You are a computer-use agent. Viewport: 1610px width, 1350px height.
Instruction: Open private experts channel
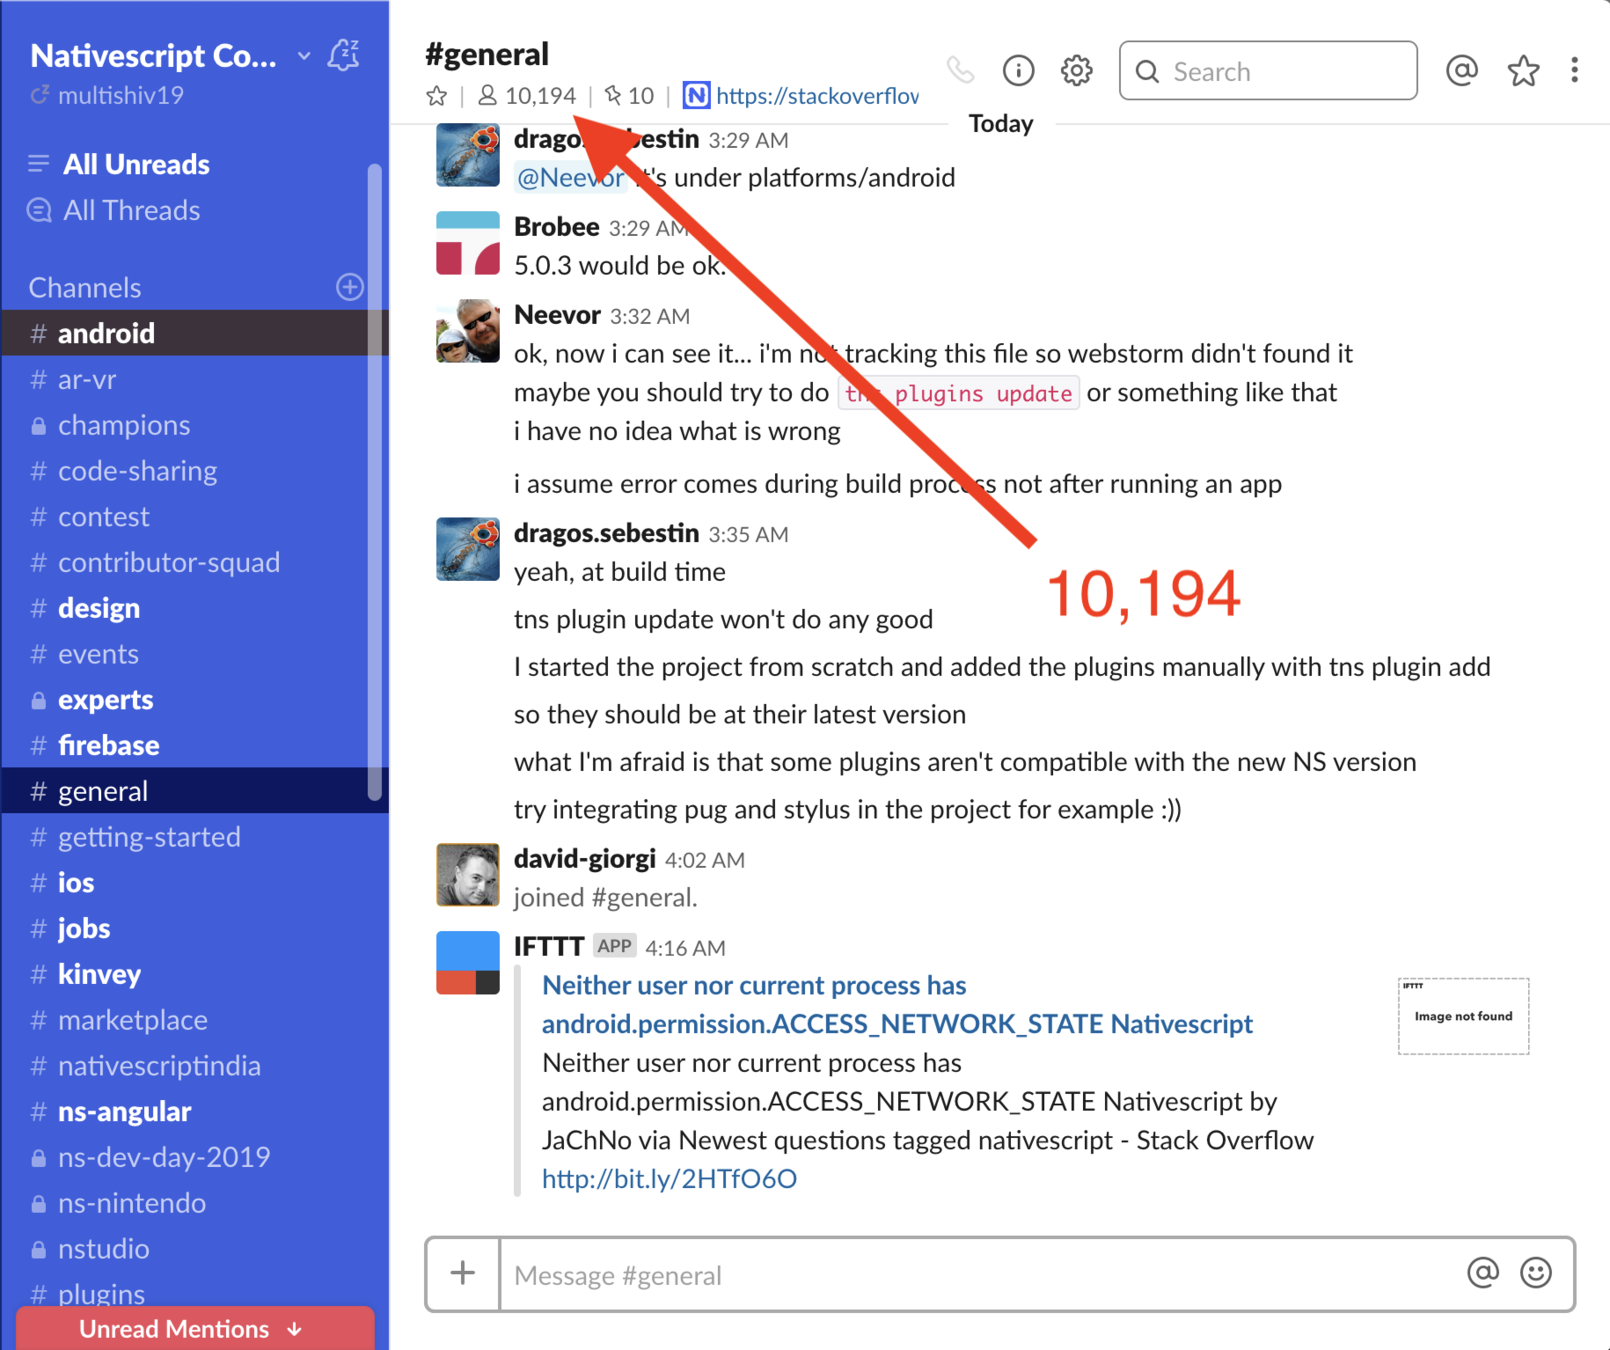tap(193, 700)
